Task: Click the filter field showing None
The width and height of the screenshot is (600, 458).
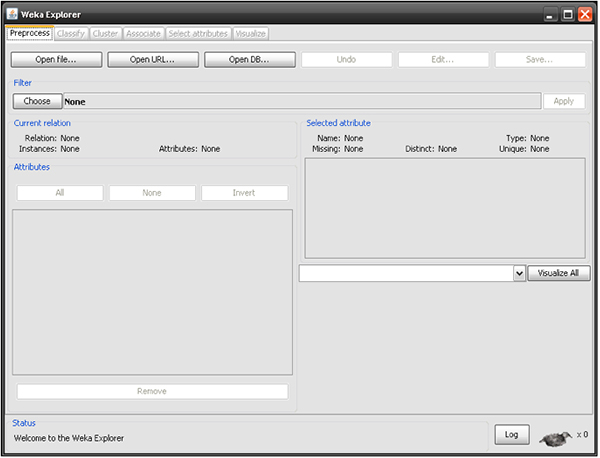Action: pyautogui.click(x=302, y=101)
